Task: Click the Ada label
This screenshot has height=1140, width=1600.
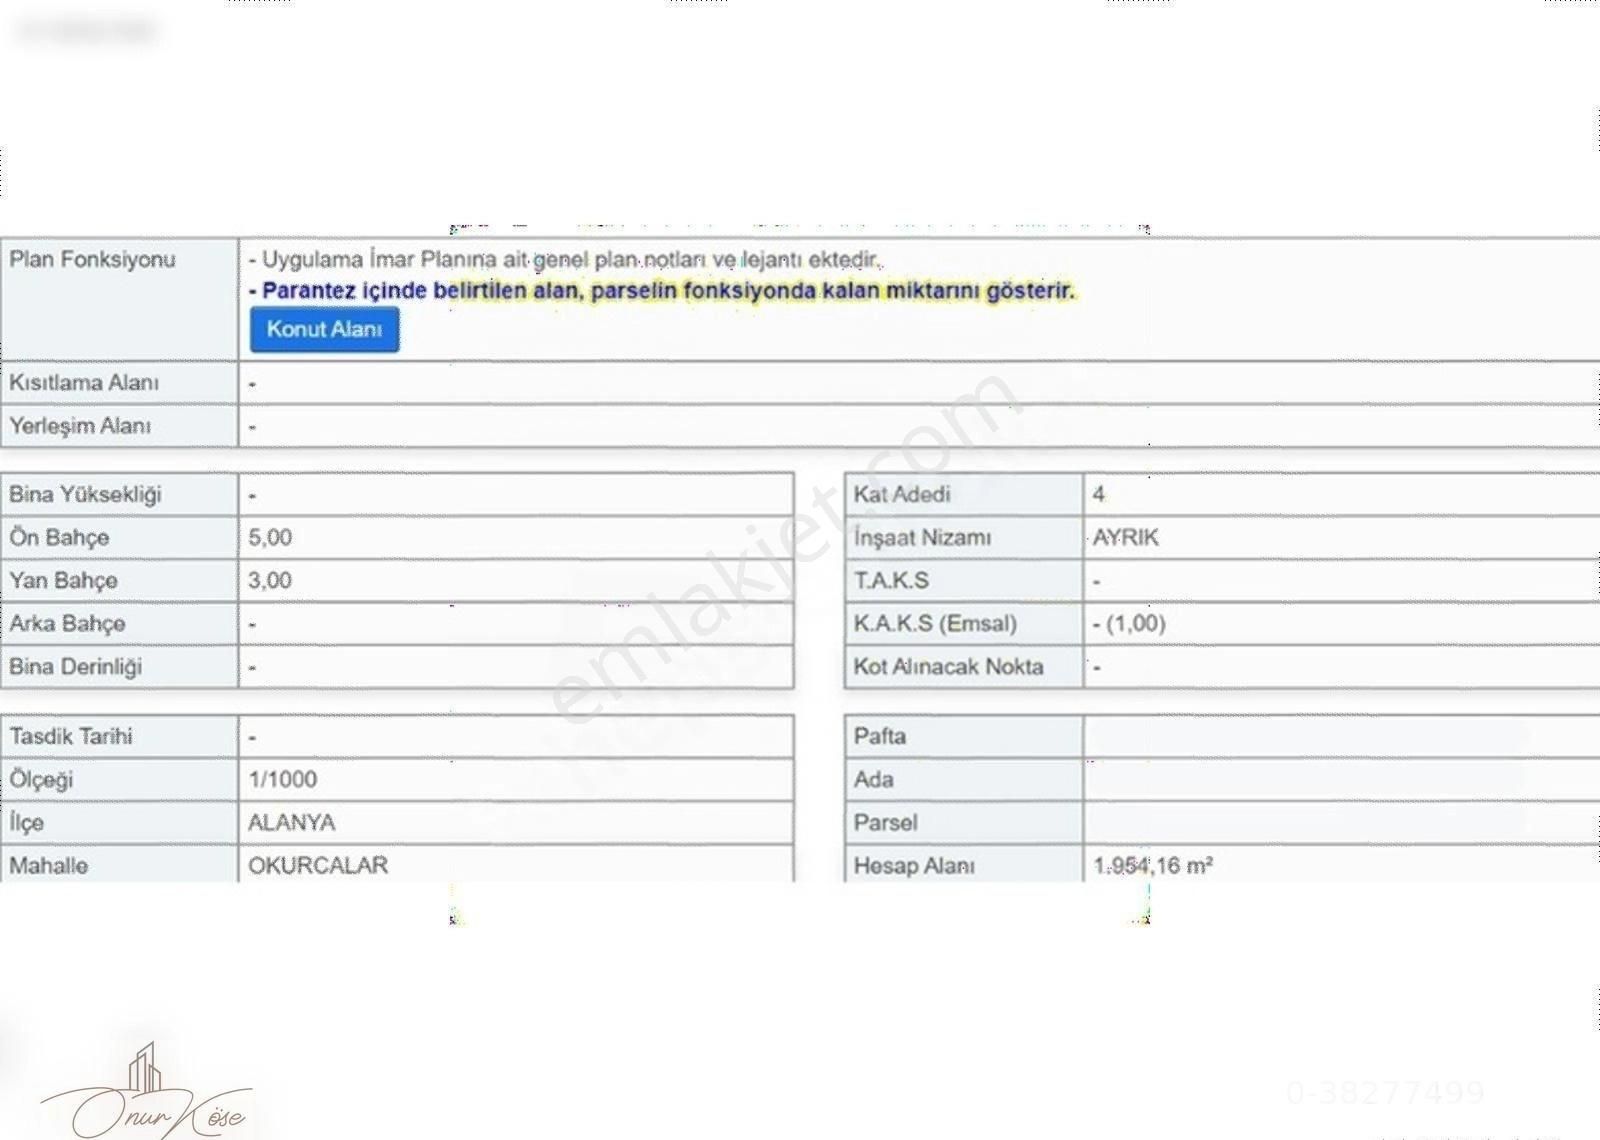Action: (874, 780)
